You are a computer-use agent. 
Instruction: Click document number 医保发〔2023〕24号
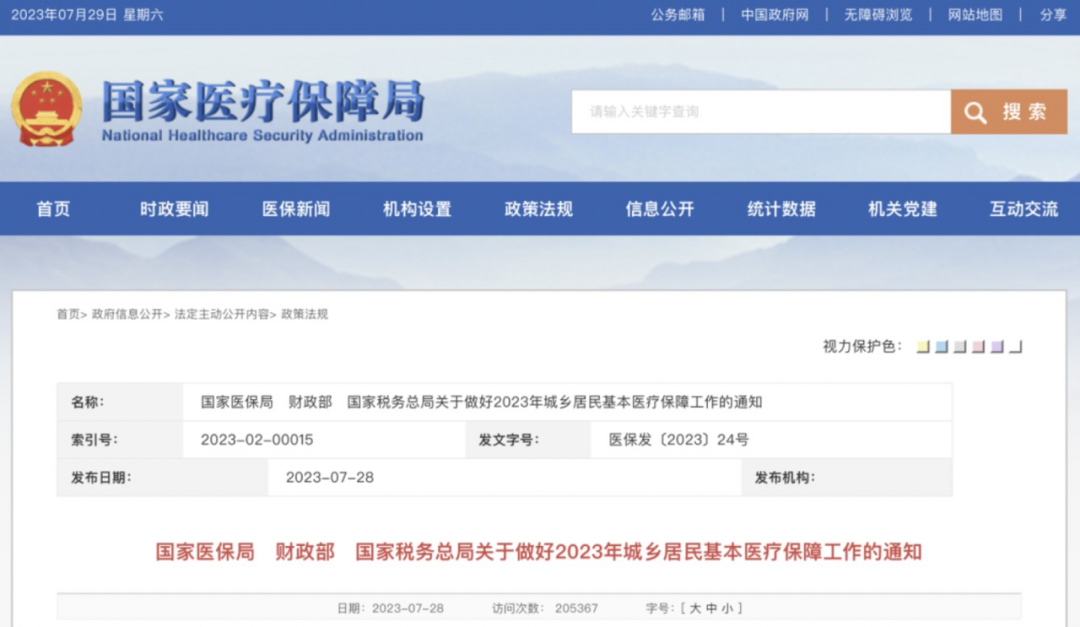(x=679, y=440)
